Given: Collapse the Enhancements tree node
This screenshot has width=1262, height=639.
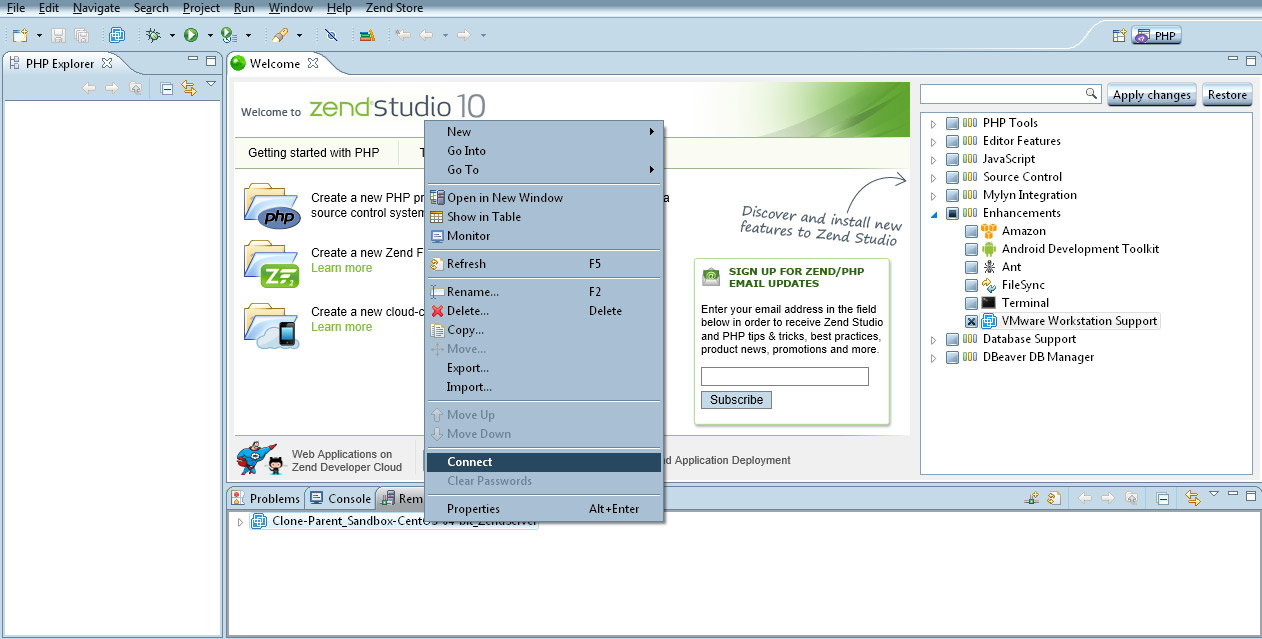Looking at the screenshot, I should (x=934, y=213).
